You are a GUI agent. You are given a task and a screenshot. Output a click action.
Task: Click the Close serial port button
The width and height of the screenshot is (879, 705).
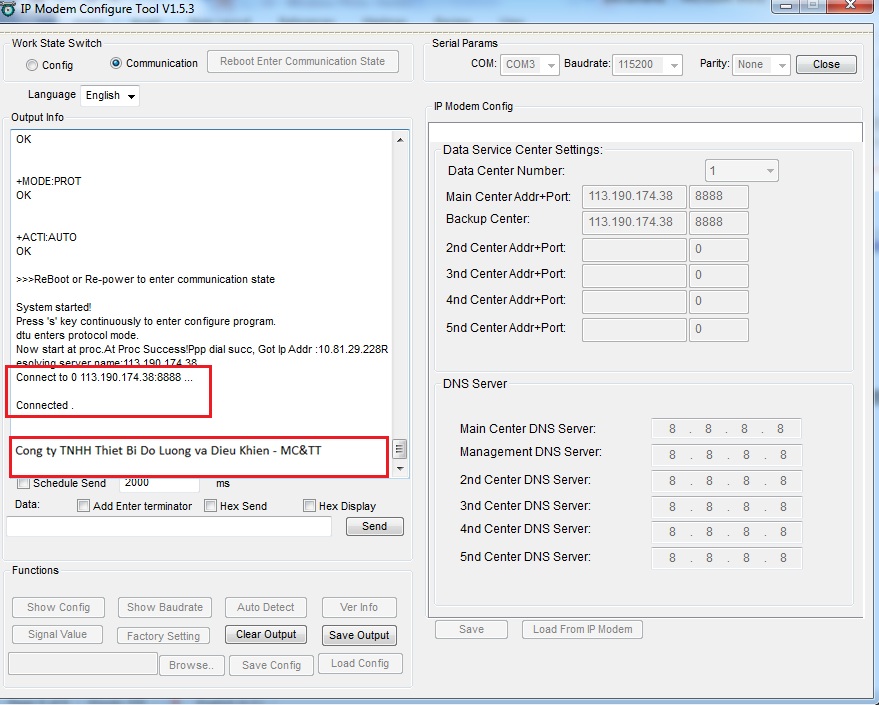826,64
